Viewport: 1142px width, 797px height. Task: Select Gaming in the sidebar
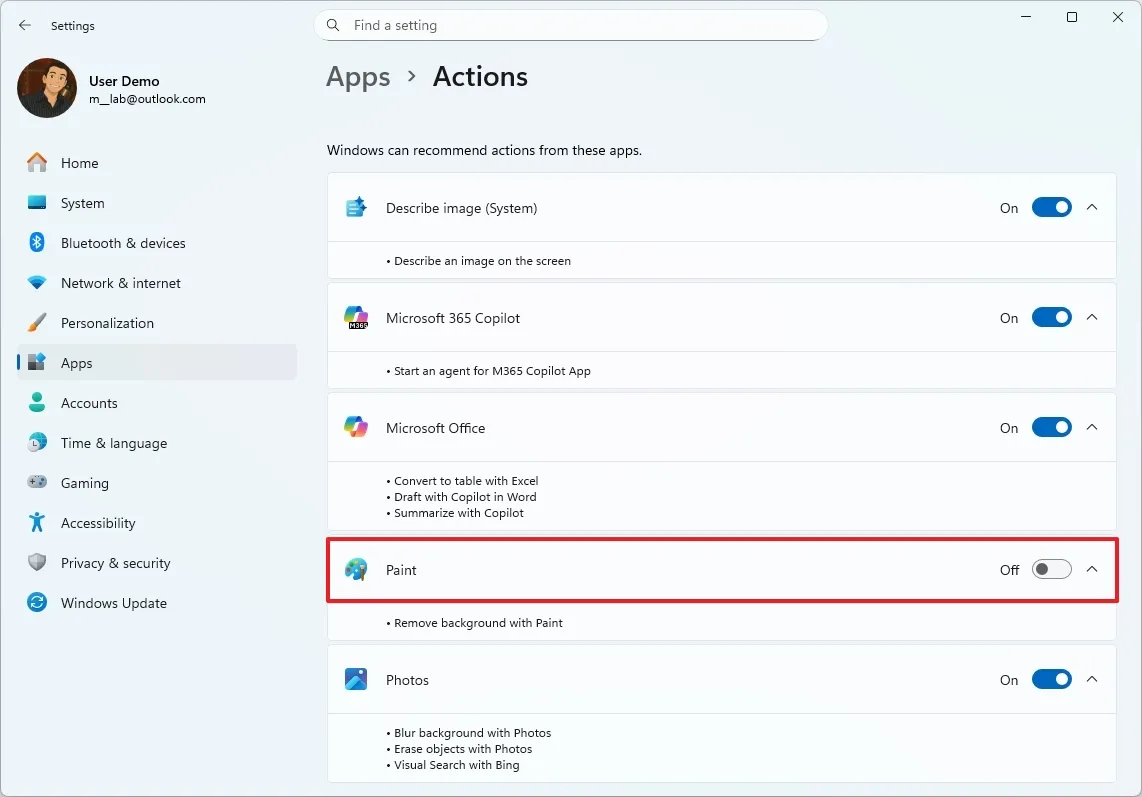(36, 482)
